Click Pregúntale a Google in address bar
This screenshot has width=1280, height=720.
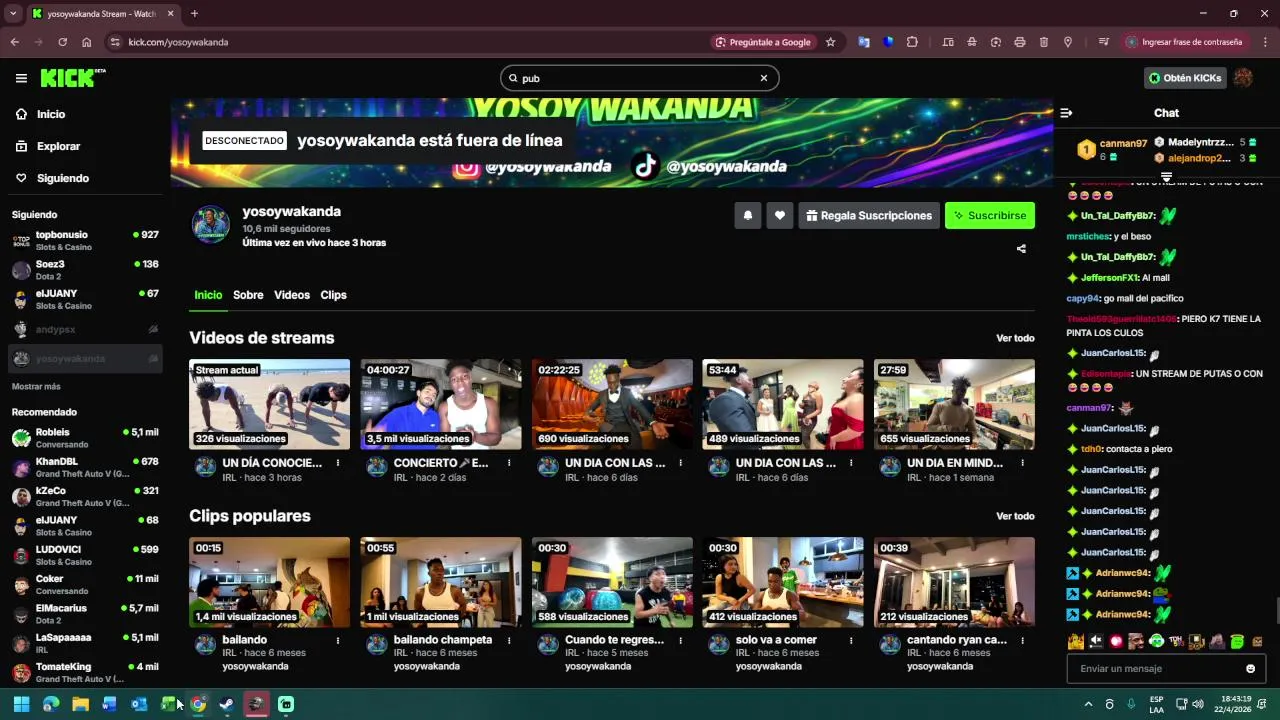coord(763,42)
